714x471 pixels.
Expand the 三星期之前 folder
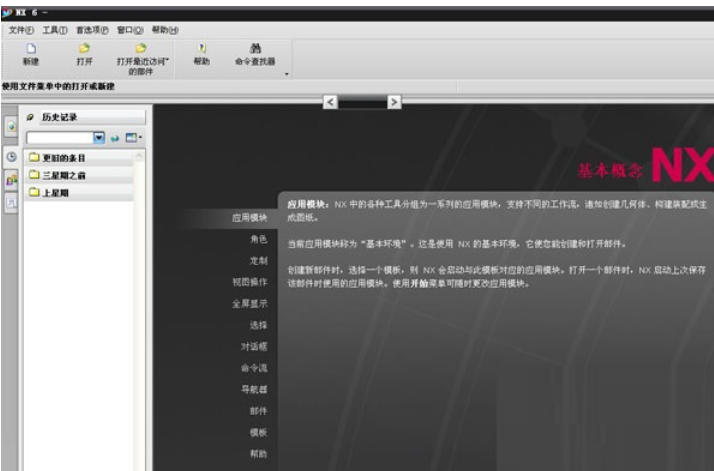(33, 175)
